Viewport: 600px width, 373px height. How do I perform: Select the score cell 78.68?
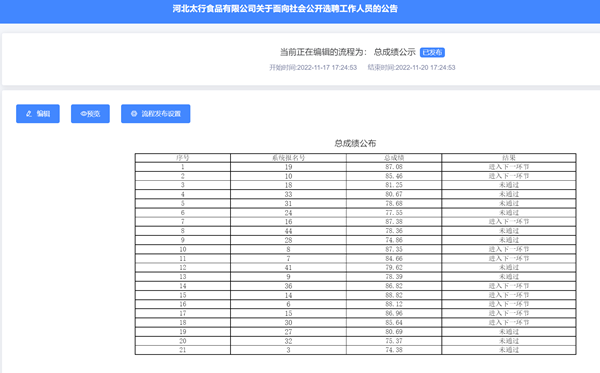tap(394, 204)
